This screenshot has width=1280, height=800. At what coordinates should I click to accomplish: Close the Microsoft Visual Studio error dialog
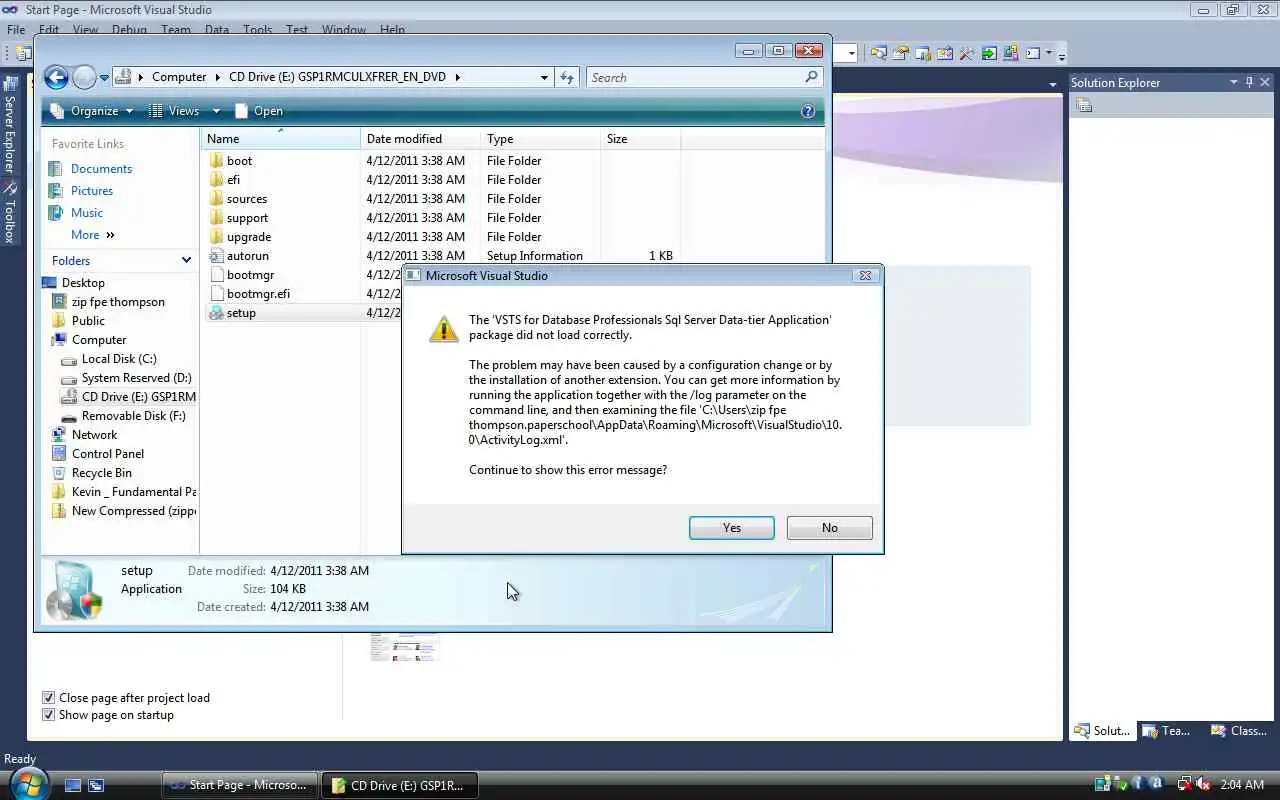[x=866, y=275]
